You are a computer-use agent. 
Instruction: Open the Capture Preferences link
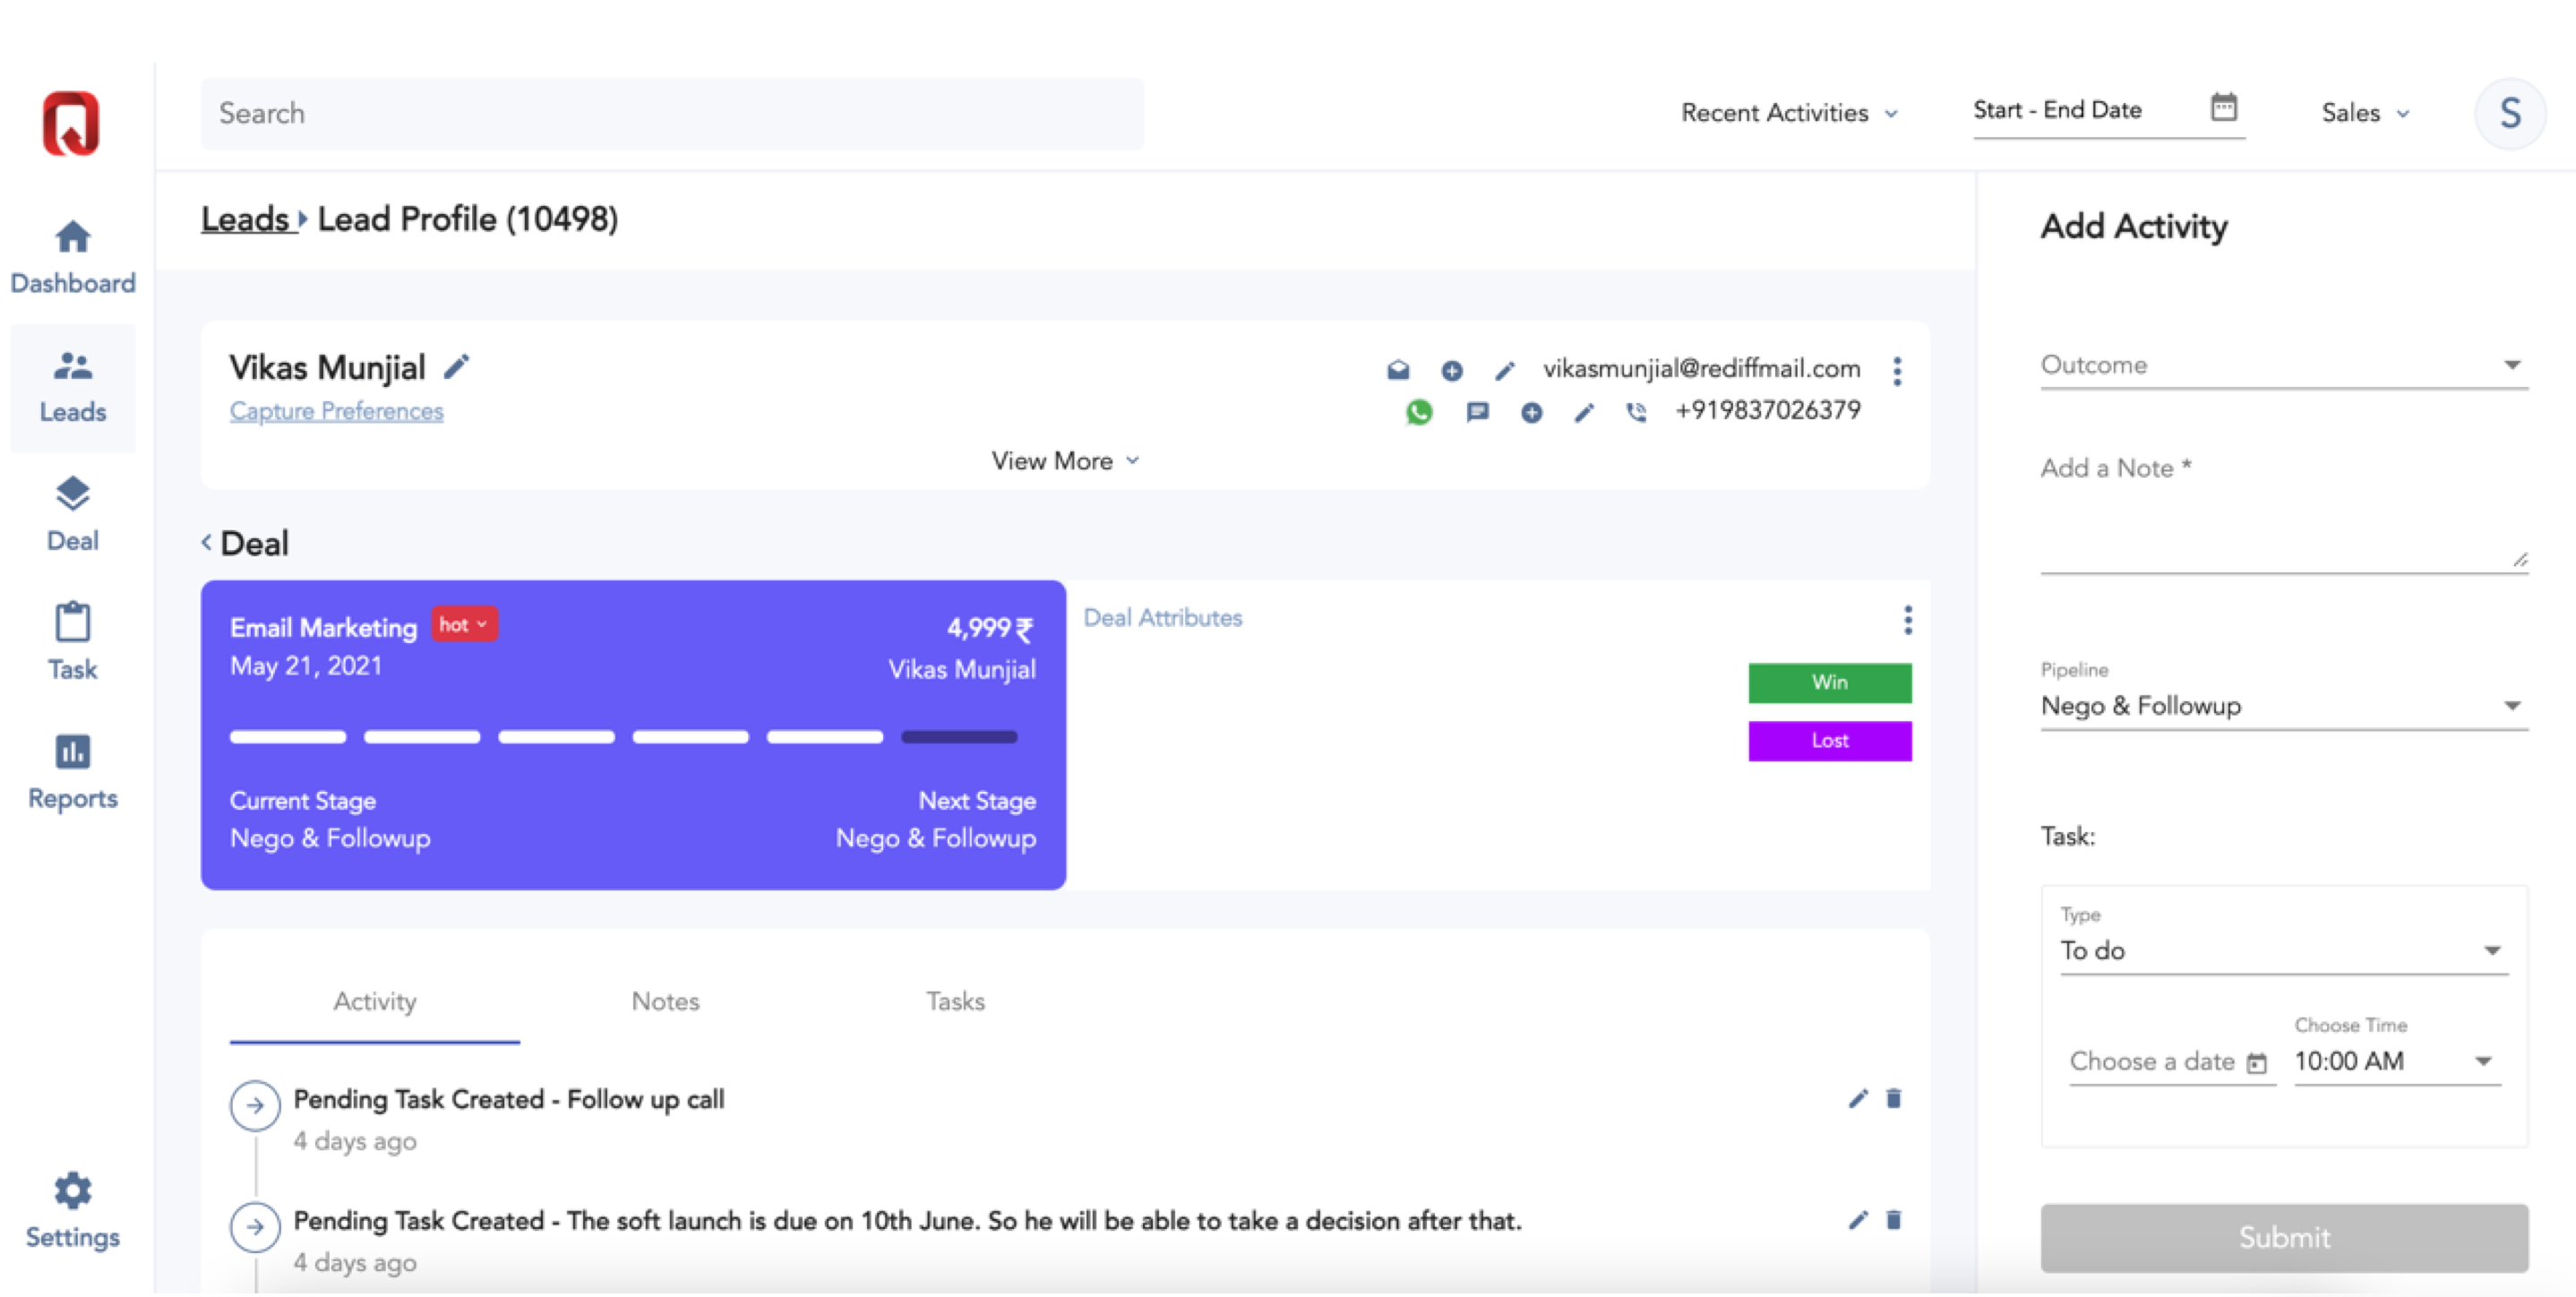pyautogui.click(x=336, y=411)
